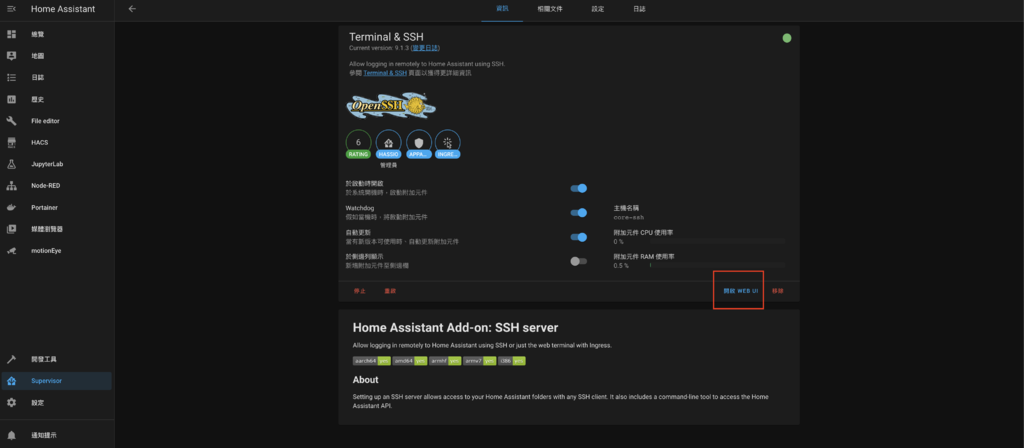
Task: Click the armv7 architecture badge
Action: click(x=480, y=360)
